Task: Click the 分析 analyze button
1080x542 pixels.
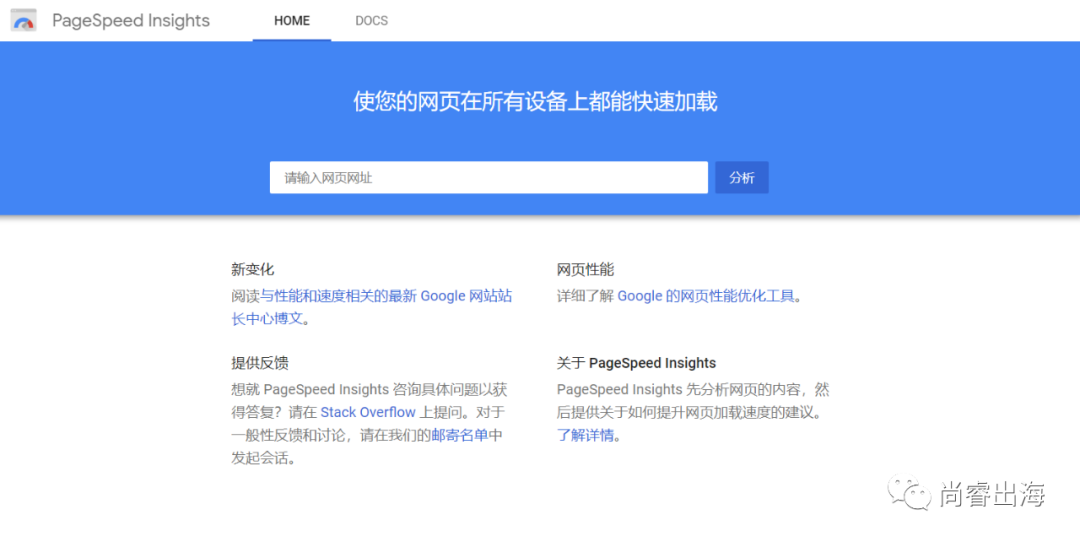Action: coord(742,178)
